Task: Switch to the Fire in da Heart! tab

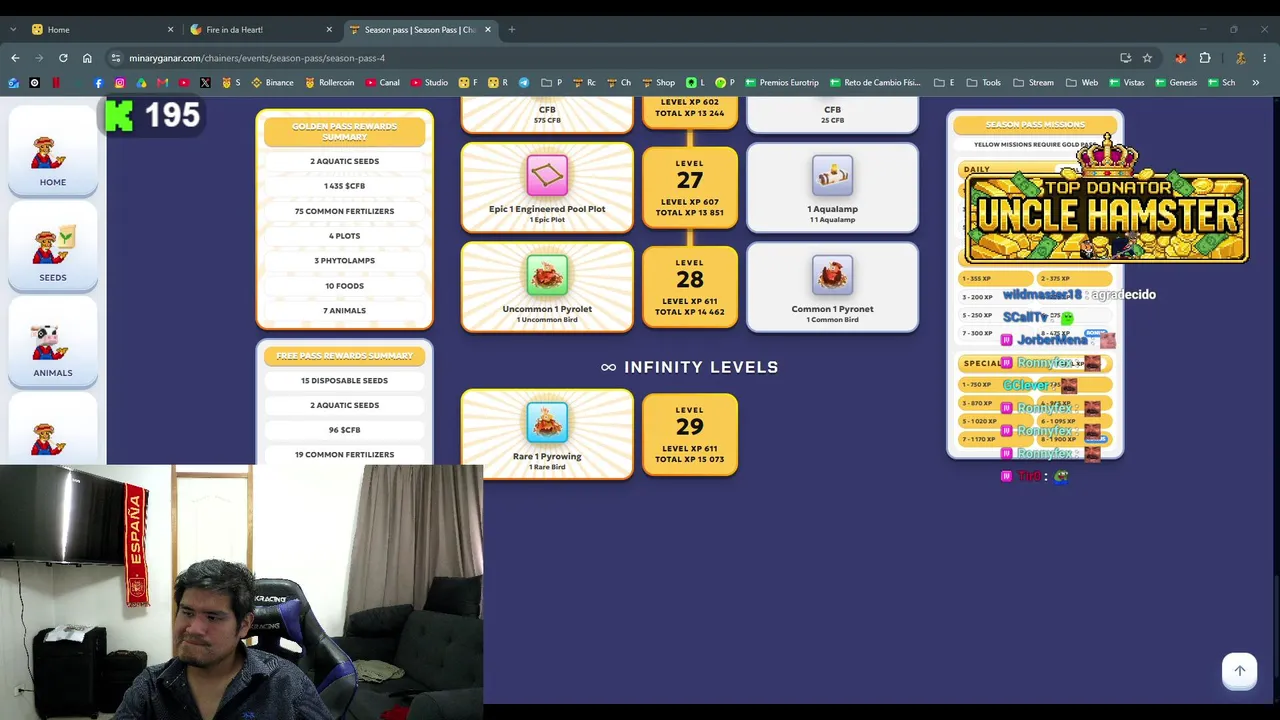Action: tap(260, 29)
